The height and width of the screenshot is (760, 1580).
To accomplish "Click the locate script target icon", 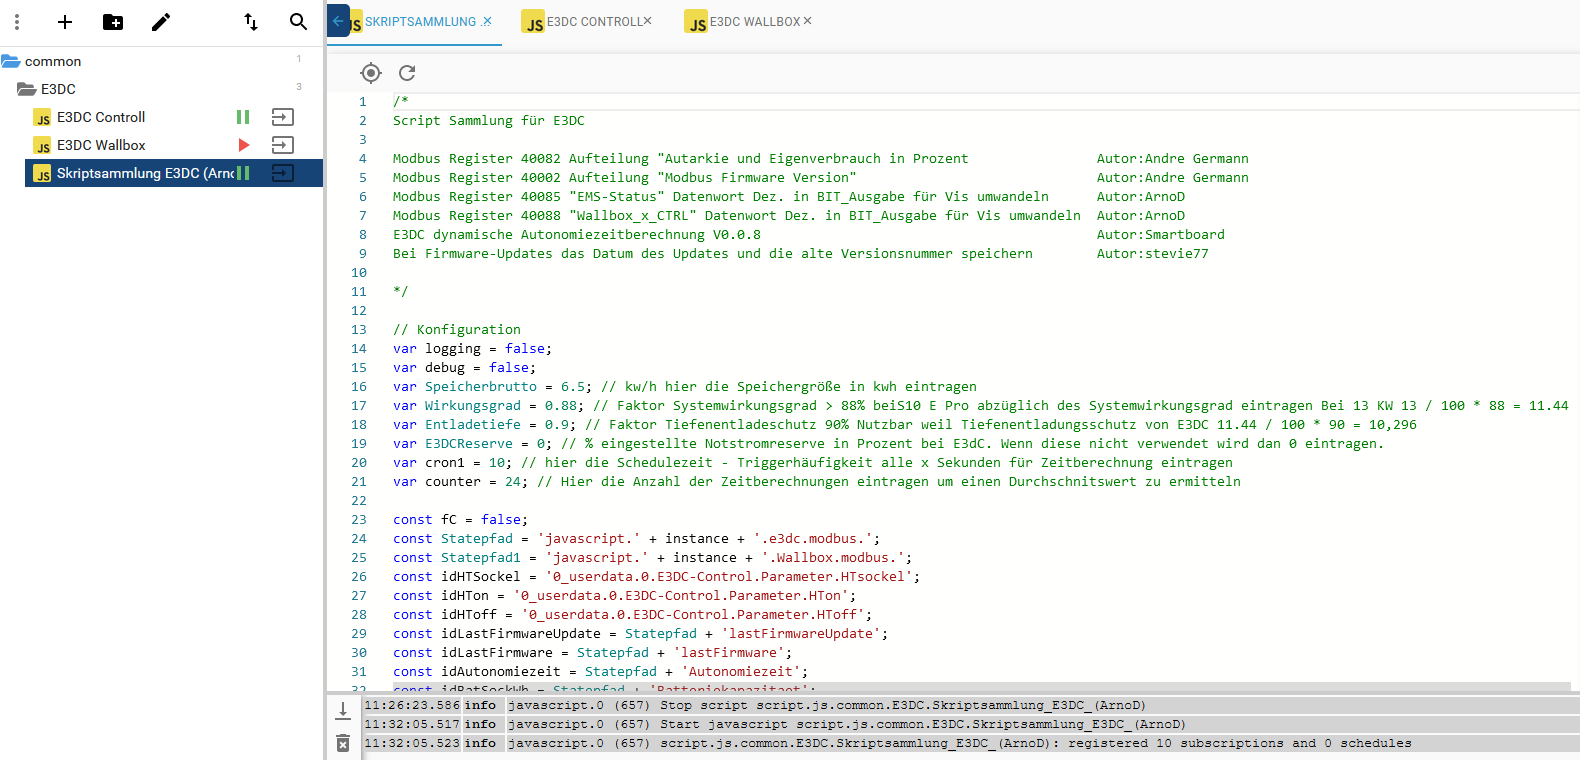I will [x=371, y=73].
